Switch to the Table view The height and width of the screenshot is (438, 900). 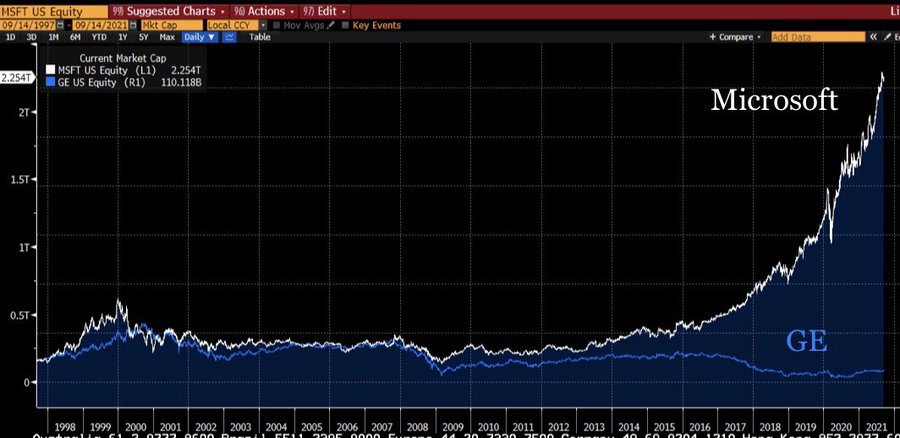click(259, 36)
